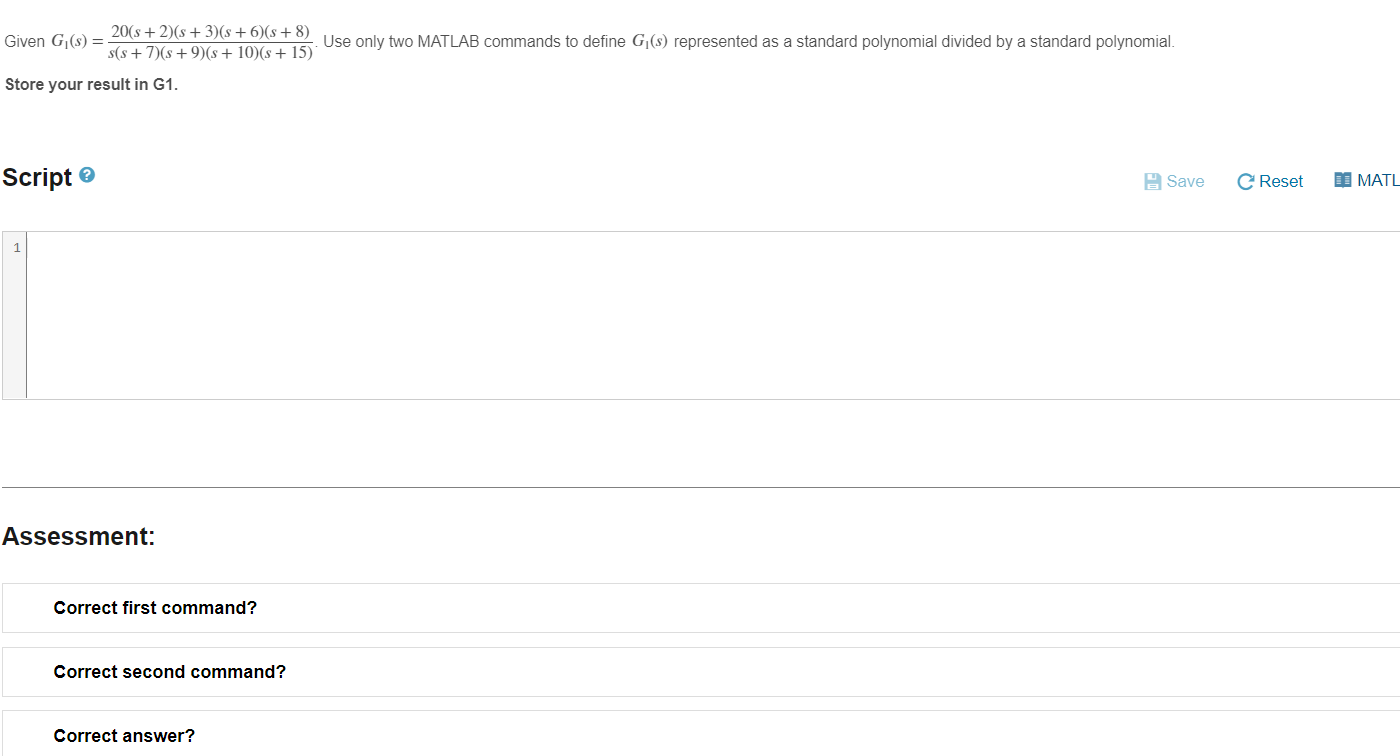Click the Script section header

[36, 176]
